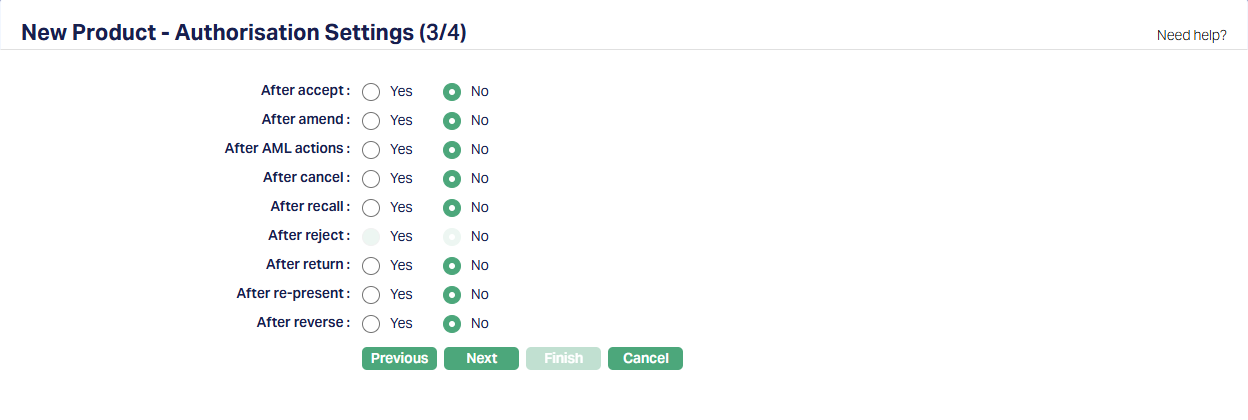Select No for After recall
The image size is (1248, 420).
pyautogui.click(x=452, y=208)
